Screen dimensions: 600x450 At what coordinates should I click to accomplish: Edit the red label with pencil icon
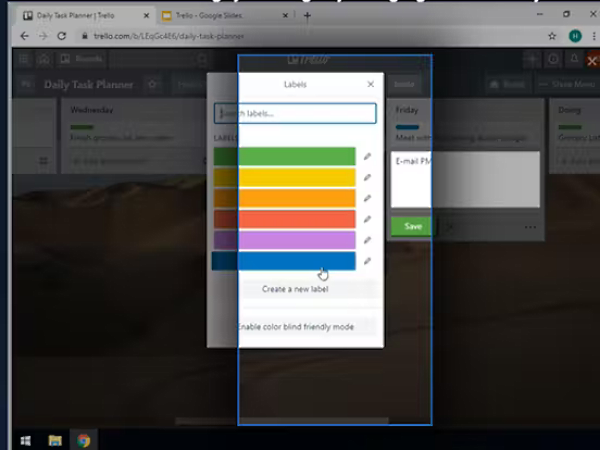pos(367,219)
